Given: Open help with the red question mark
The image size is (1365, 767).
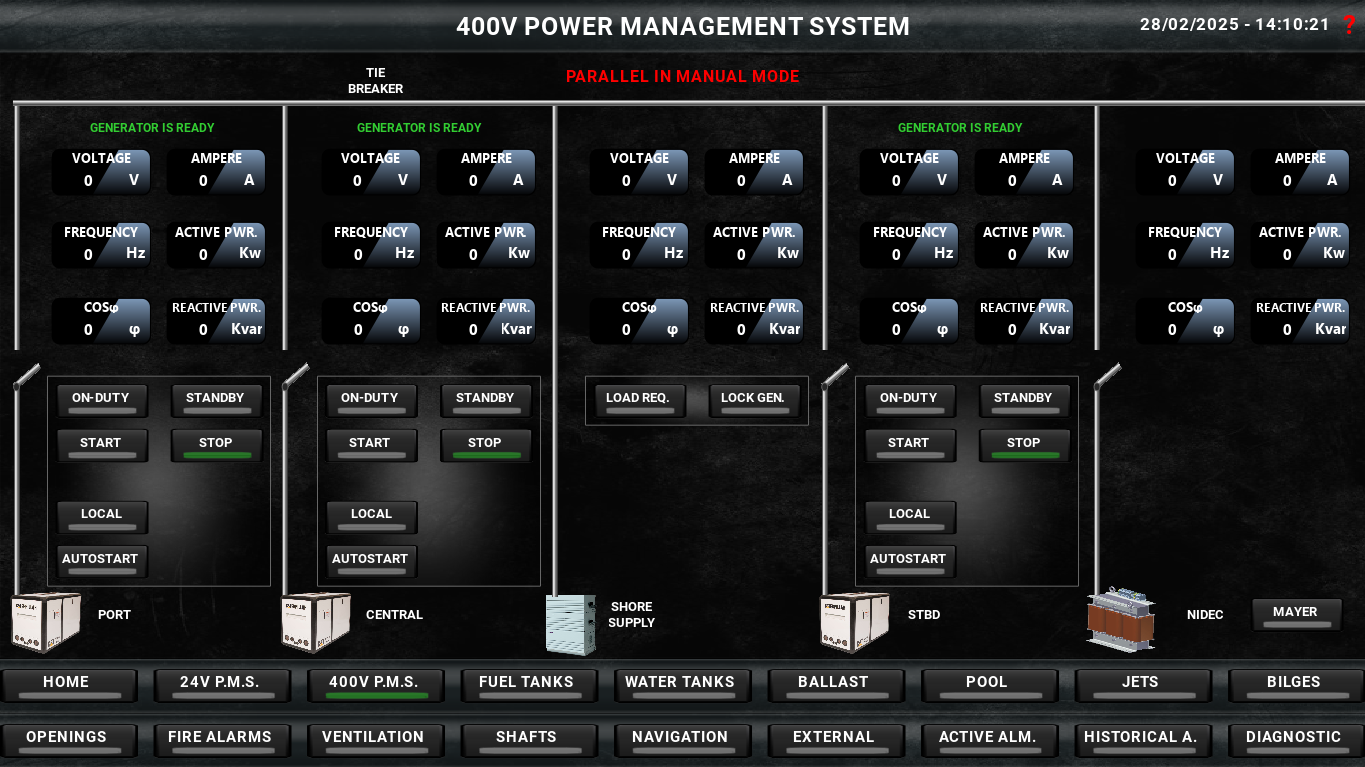Looking at the screenshot, I should click(x=1349, y=25).
